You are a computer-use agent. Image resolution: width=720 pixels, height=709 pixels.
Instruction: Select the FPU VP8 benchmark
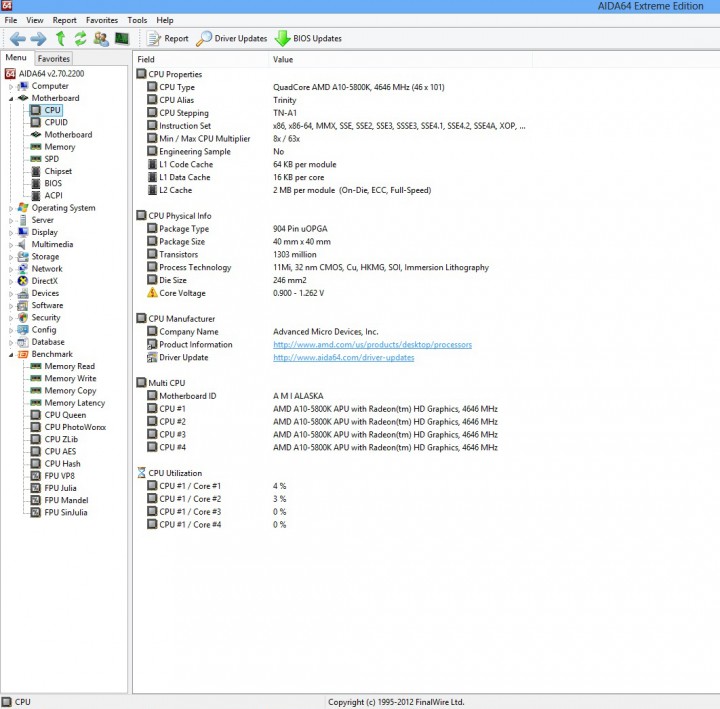[x=53, y=476]
